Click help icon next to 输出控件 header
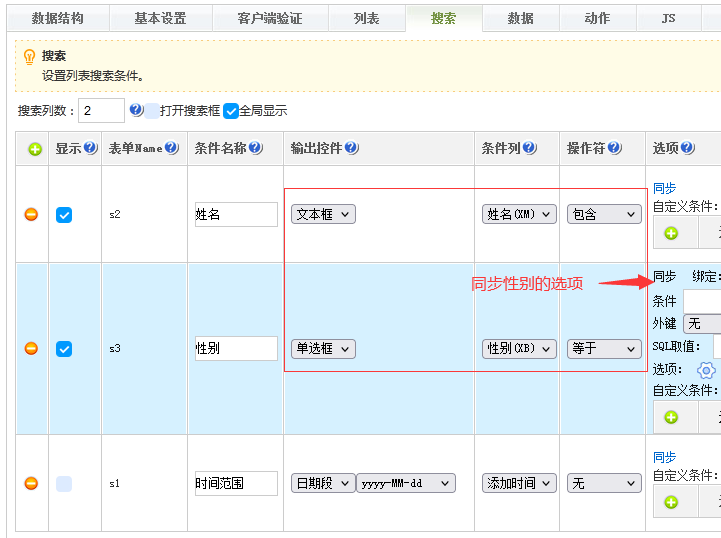721x538 pixels. click(351, 148)
